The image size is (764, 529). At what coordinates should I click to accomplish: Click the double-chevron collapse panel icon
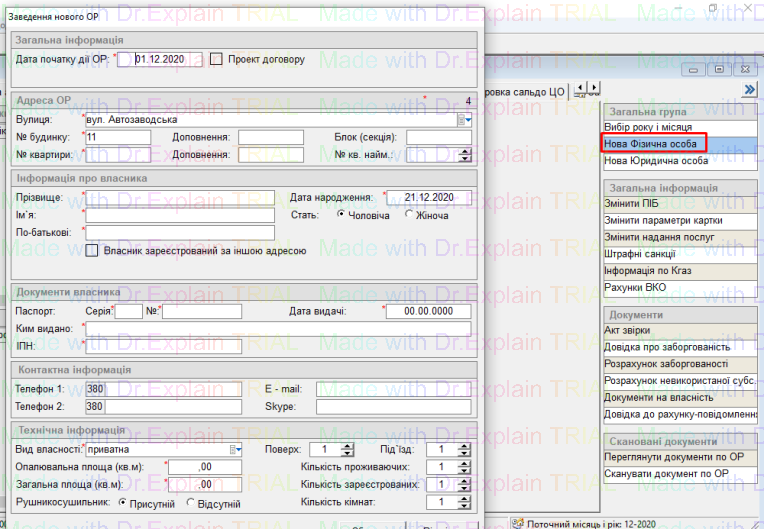click(x=748, y=90)
